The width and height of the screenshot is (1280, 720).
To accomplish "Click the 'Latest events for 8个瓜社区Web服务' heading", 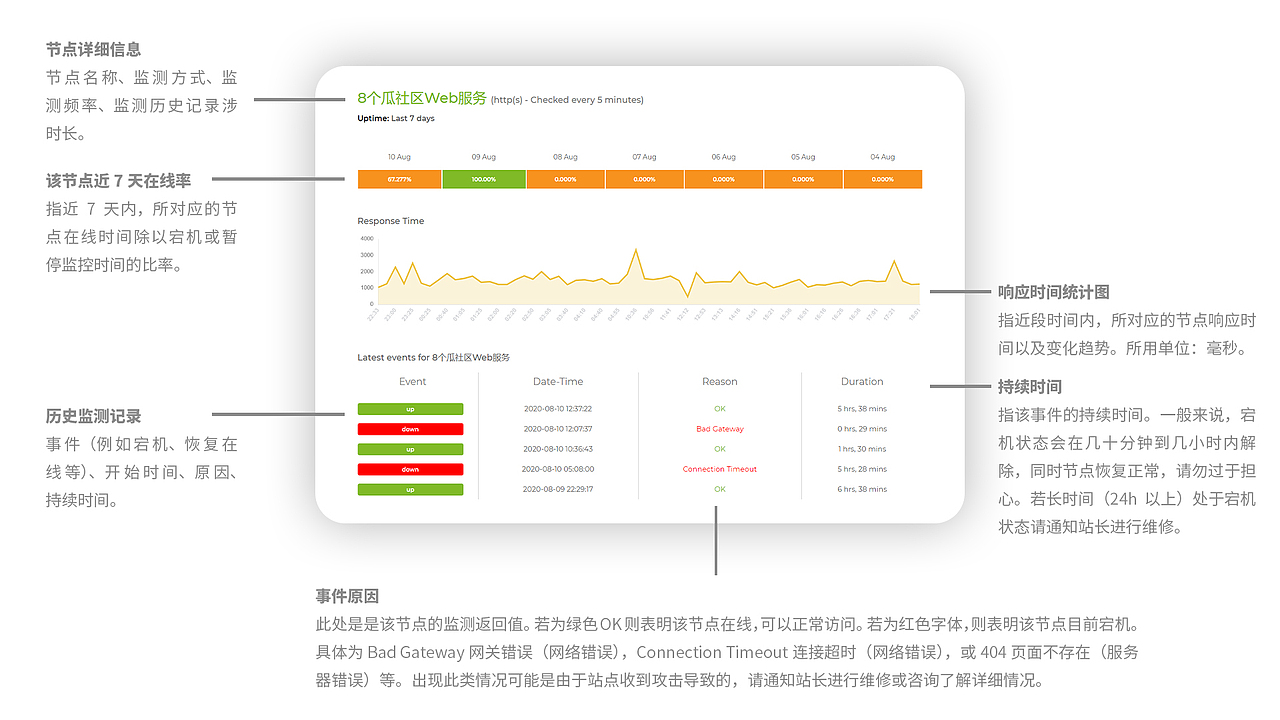I will click(x=433, y=357).
